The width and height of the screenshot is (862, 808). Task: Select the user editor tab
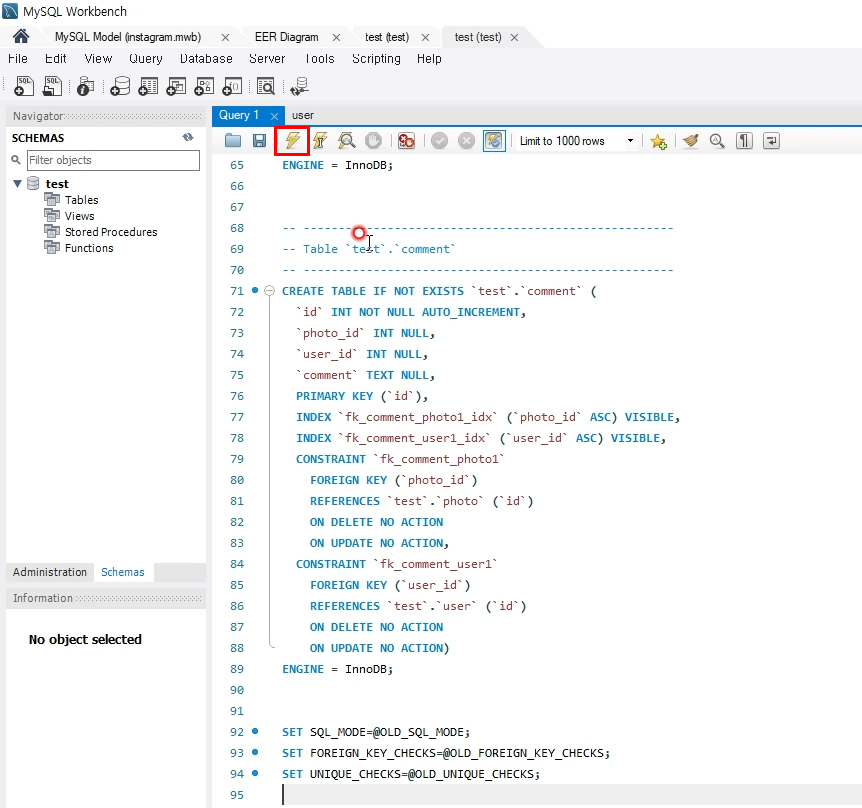tap(303, 115)
